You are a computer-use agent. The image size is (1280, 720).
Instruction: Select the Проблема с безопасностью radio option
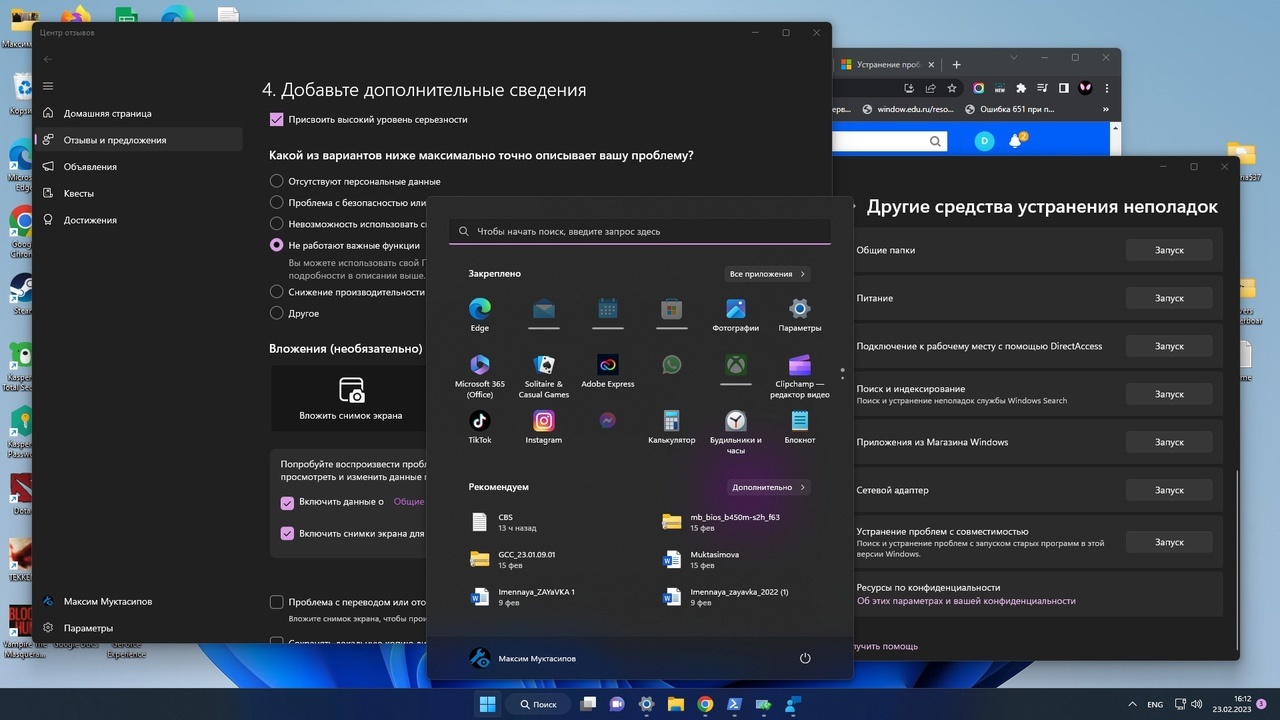[x=277, y=202]
